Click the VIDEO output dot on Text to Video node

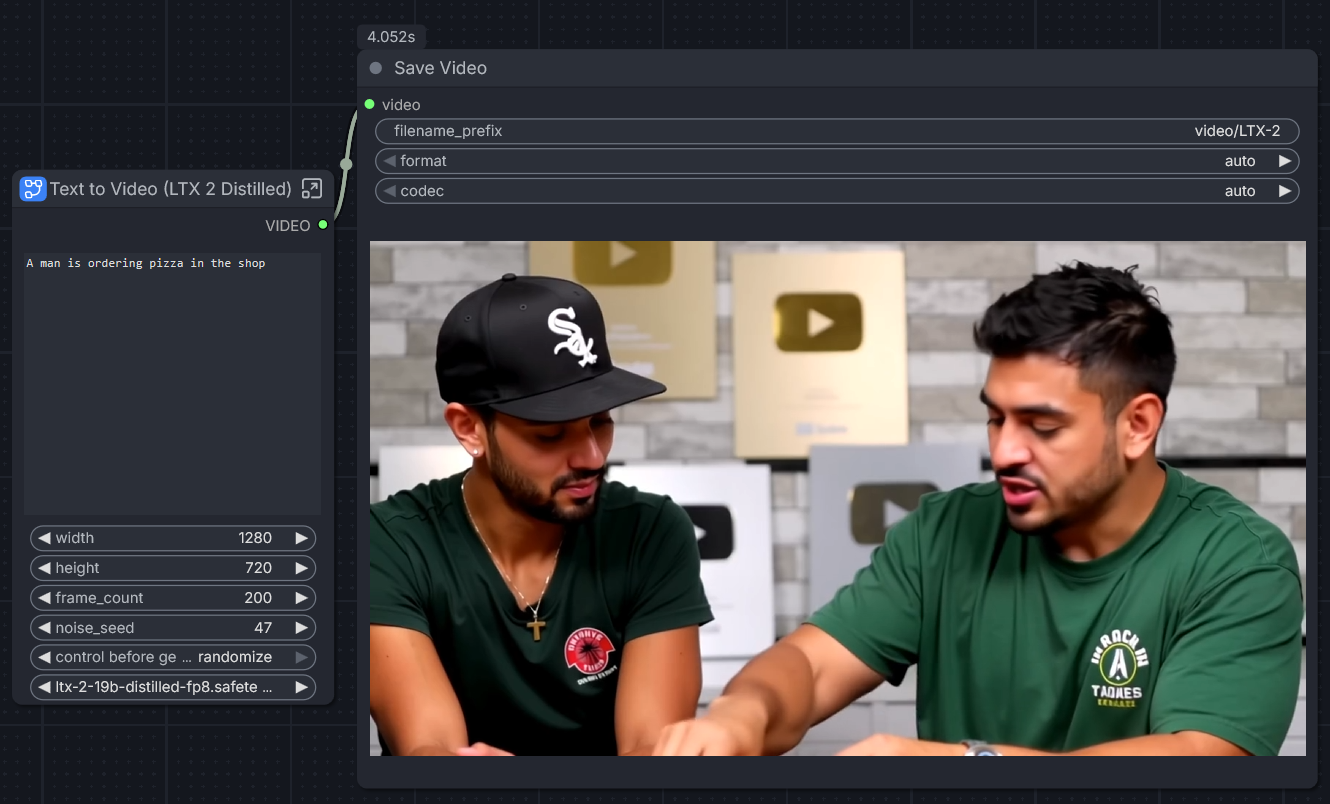(x=323, y=225)
